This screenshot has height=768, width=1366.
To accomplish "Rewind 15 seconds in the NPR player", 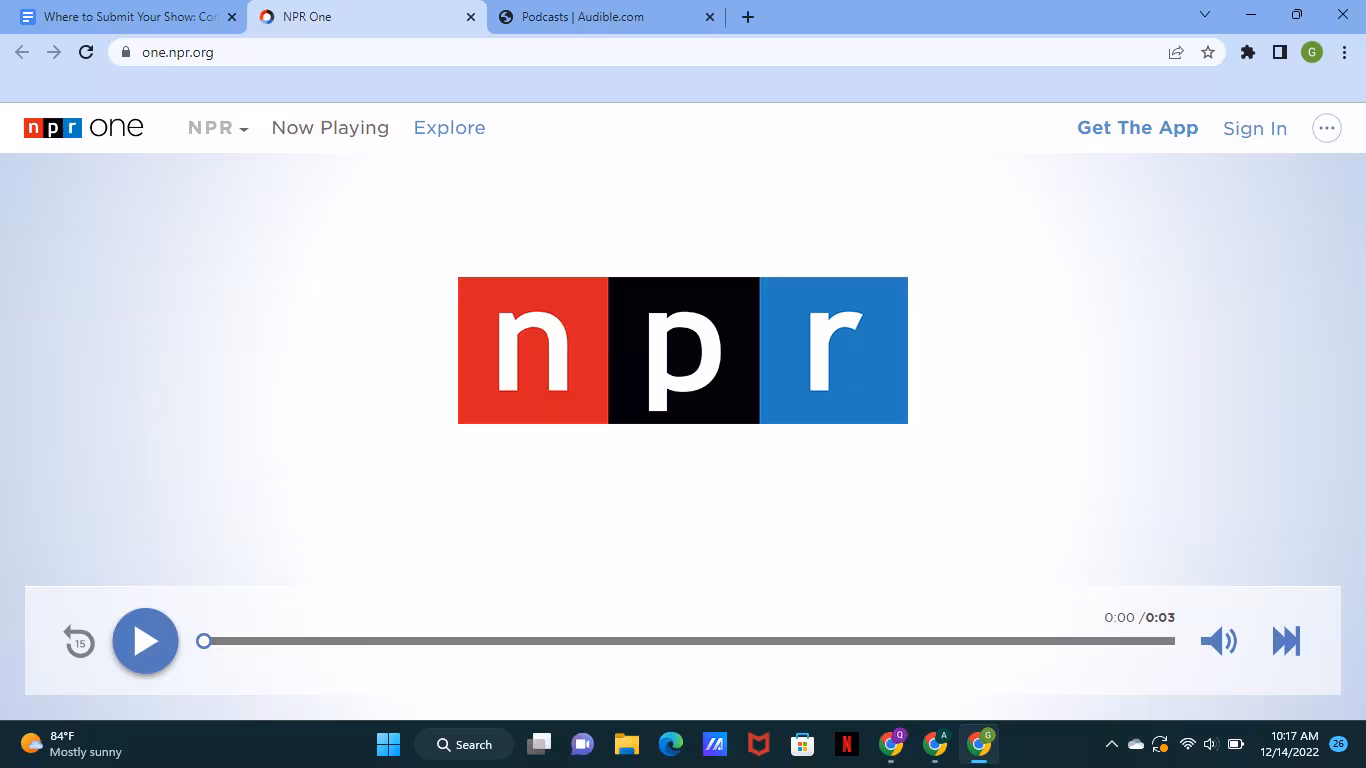I will tap(79, 641).
